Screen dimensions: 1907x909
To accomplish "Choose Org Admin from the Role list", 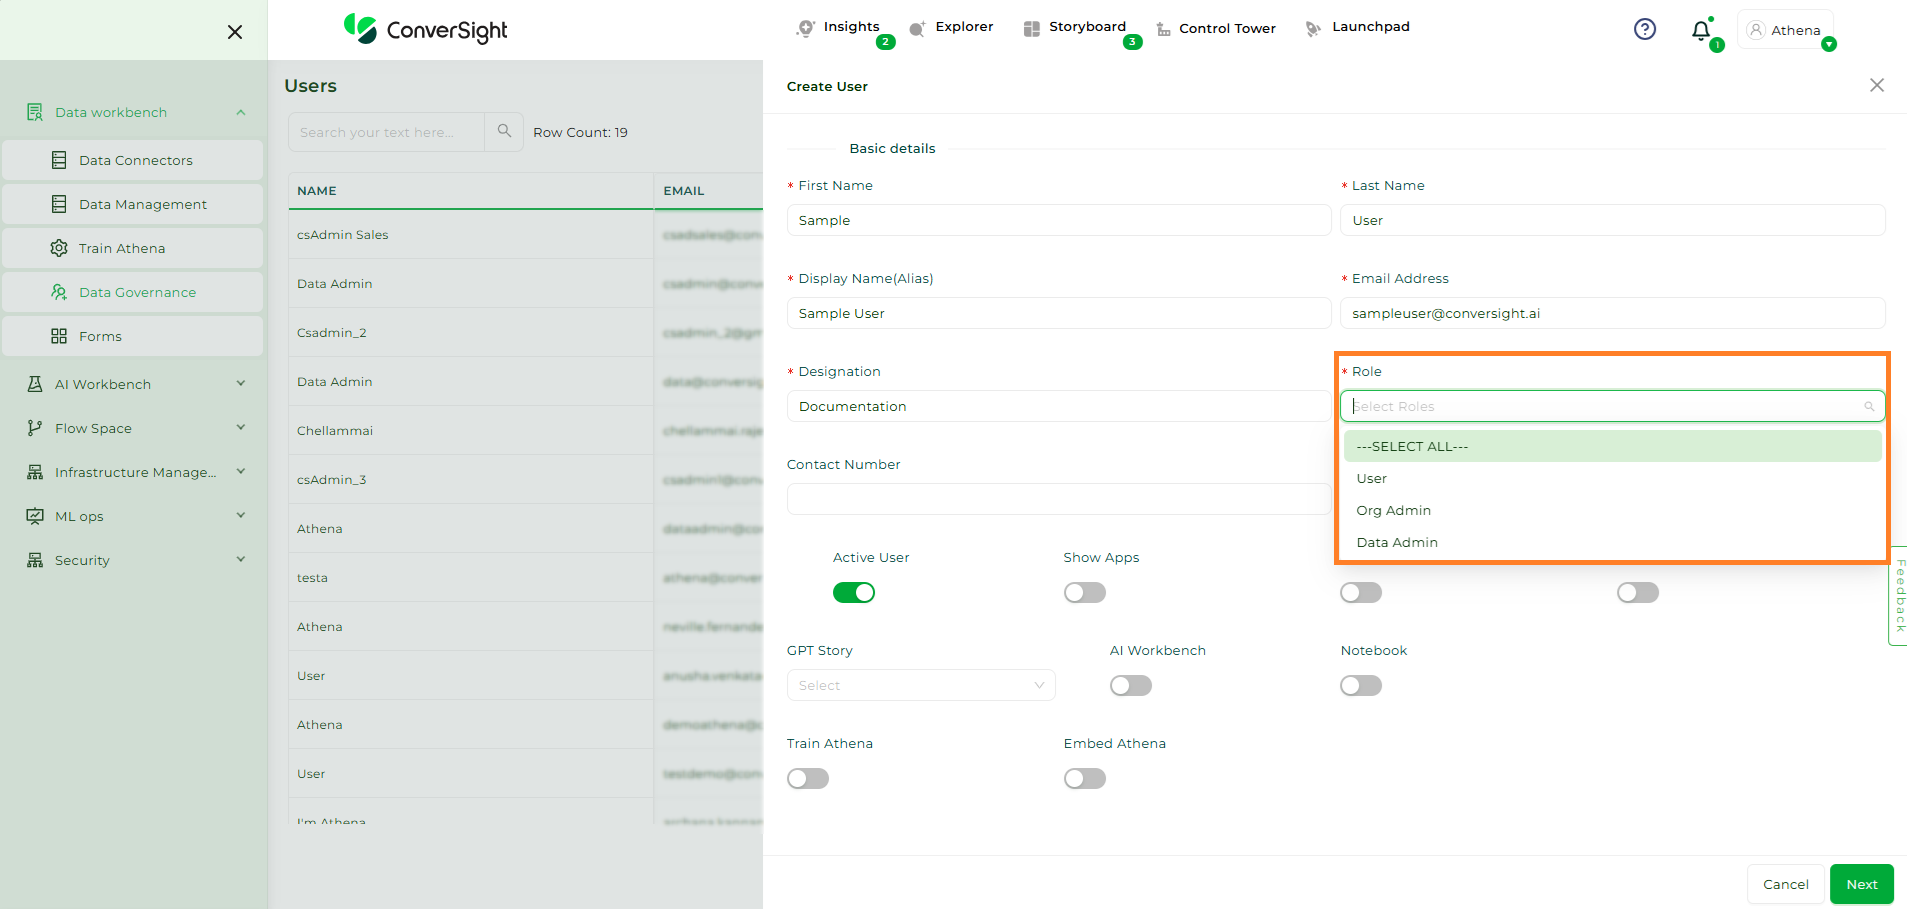I will [1393, 511].
